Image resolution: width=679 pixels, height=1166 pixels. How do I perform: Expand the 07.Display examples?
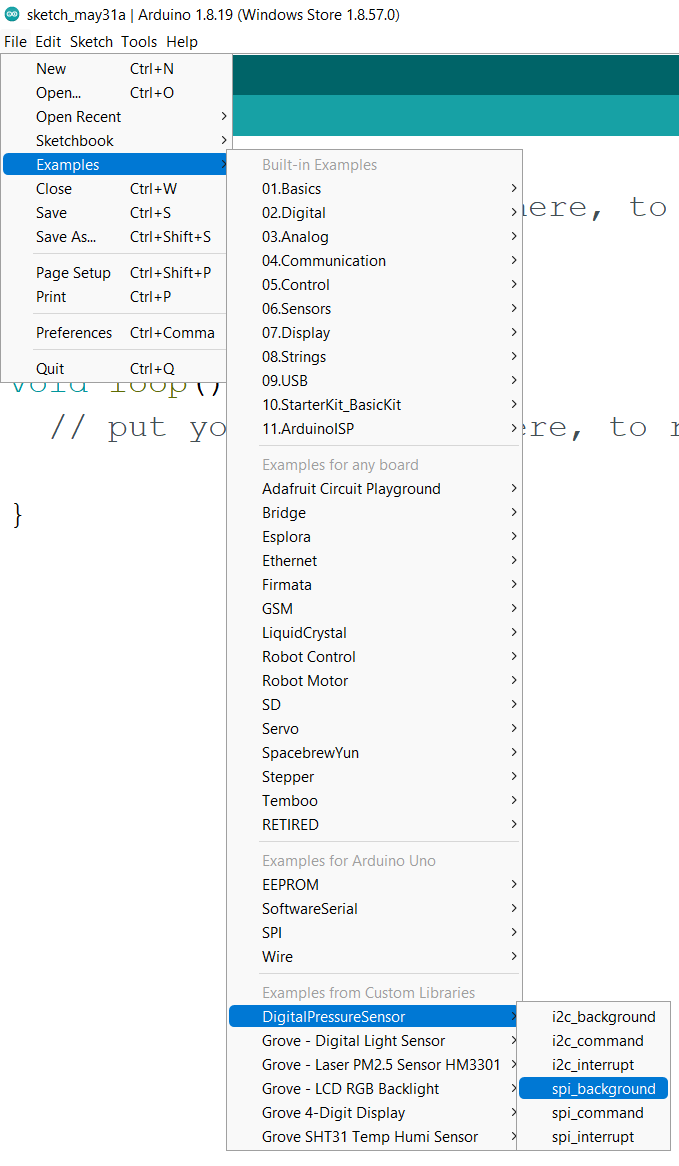[374, 332]
